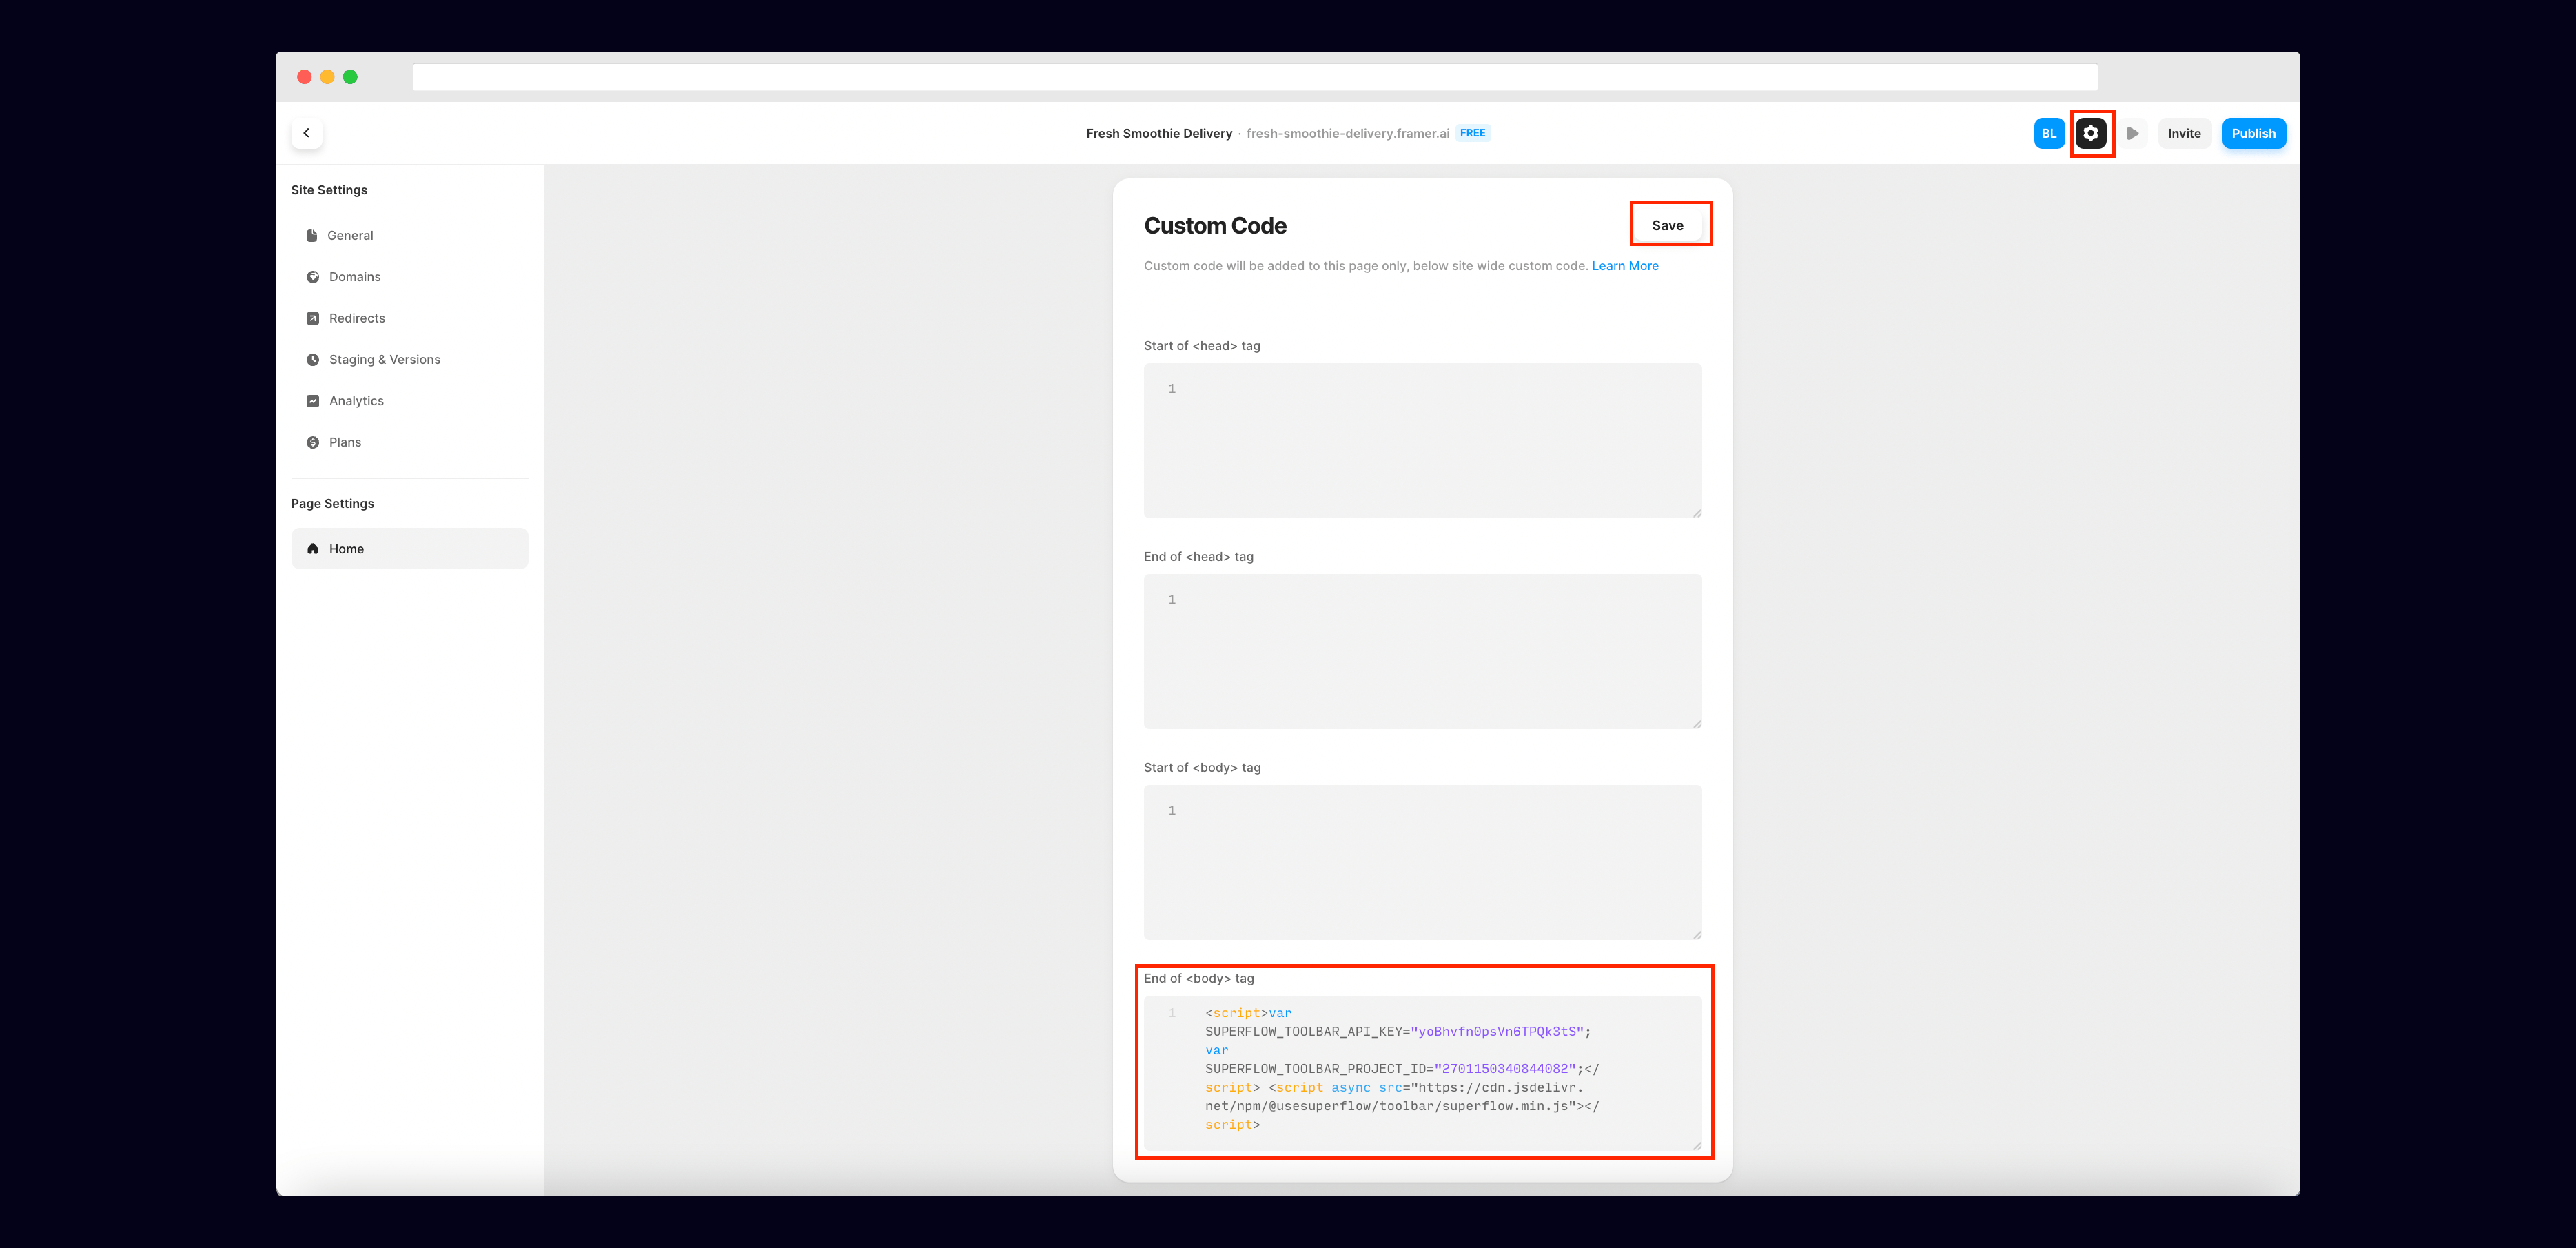Open Redirects settings
2576x1248 pixels.
[410, 318]
